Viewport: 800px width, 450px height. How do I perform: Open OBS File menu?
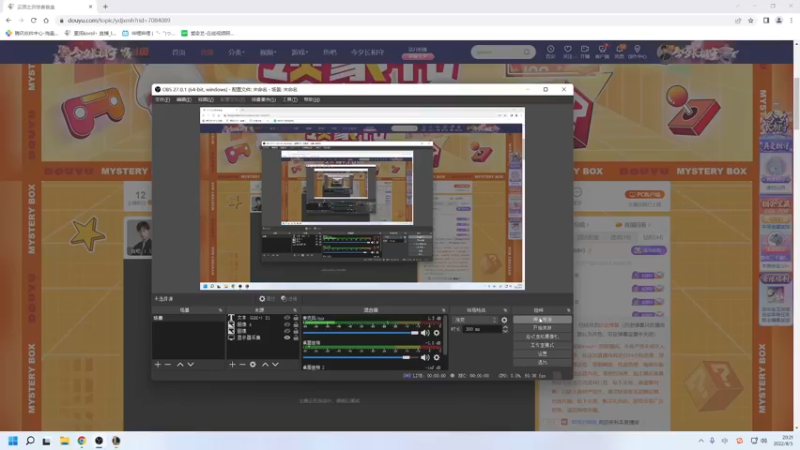[x=162, y=99]
